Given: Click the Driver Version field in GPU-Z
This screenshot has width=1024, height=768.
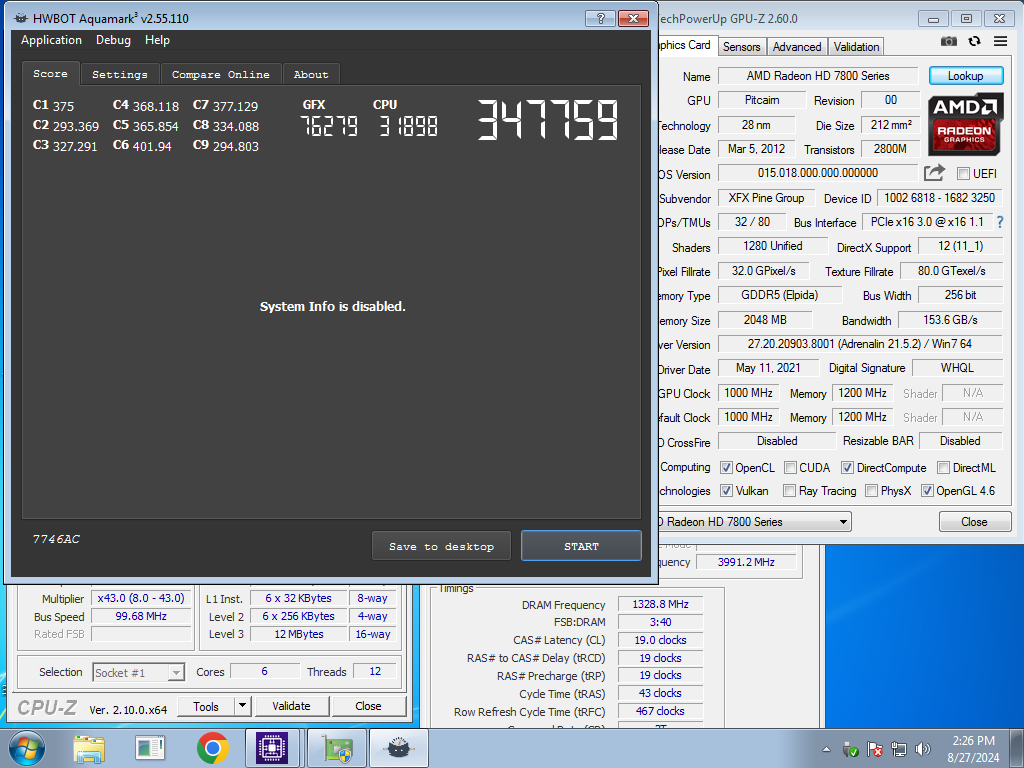Looking at the screenshot, I should pyautogui.click(x=859, y=344).
